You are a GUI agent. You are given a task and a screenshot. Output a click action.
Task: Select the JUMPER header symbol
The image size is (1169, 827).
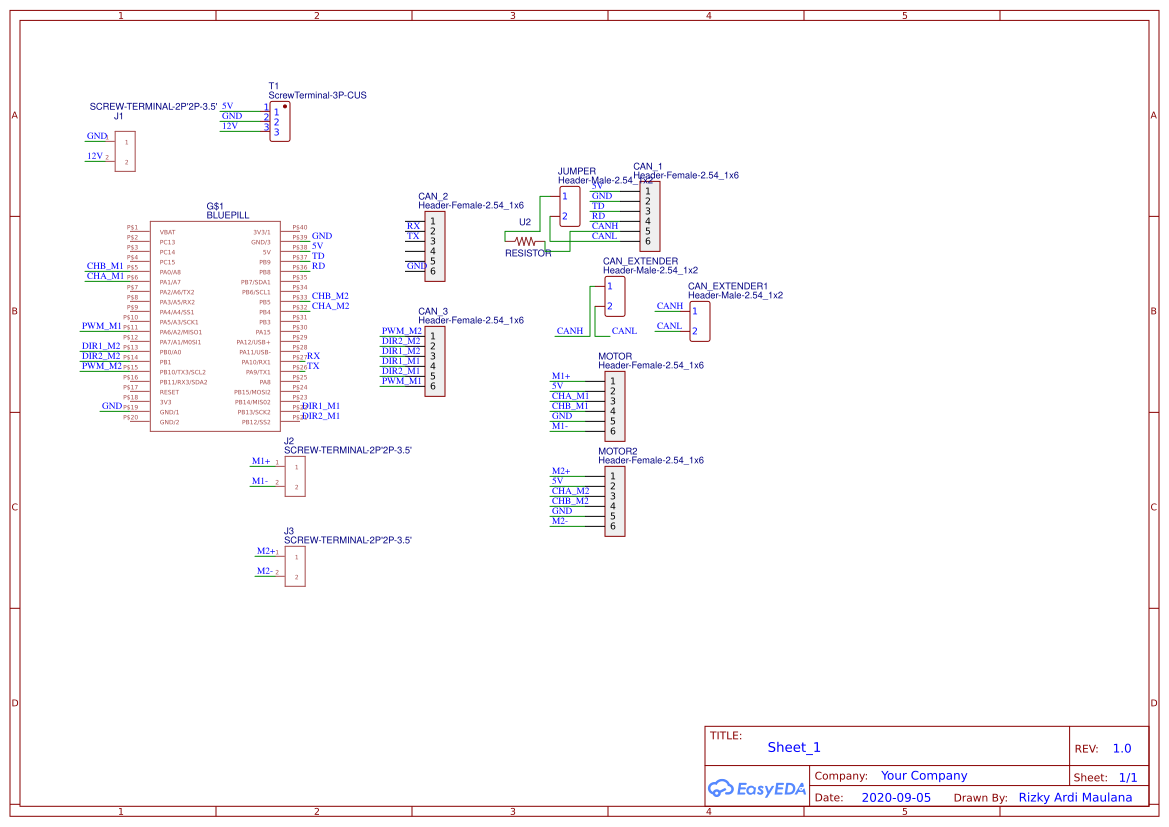(568, 205)
